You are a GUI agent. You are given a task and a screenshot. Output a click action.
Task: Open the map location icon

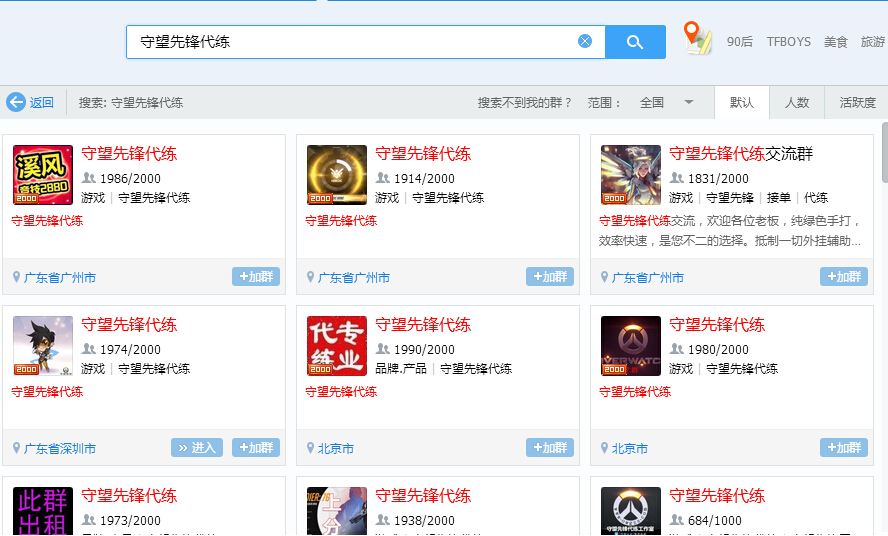tap(697, 39)
